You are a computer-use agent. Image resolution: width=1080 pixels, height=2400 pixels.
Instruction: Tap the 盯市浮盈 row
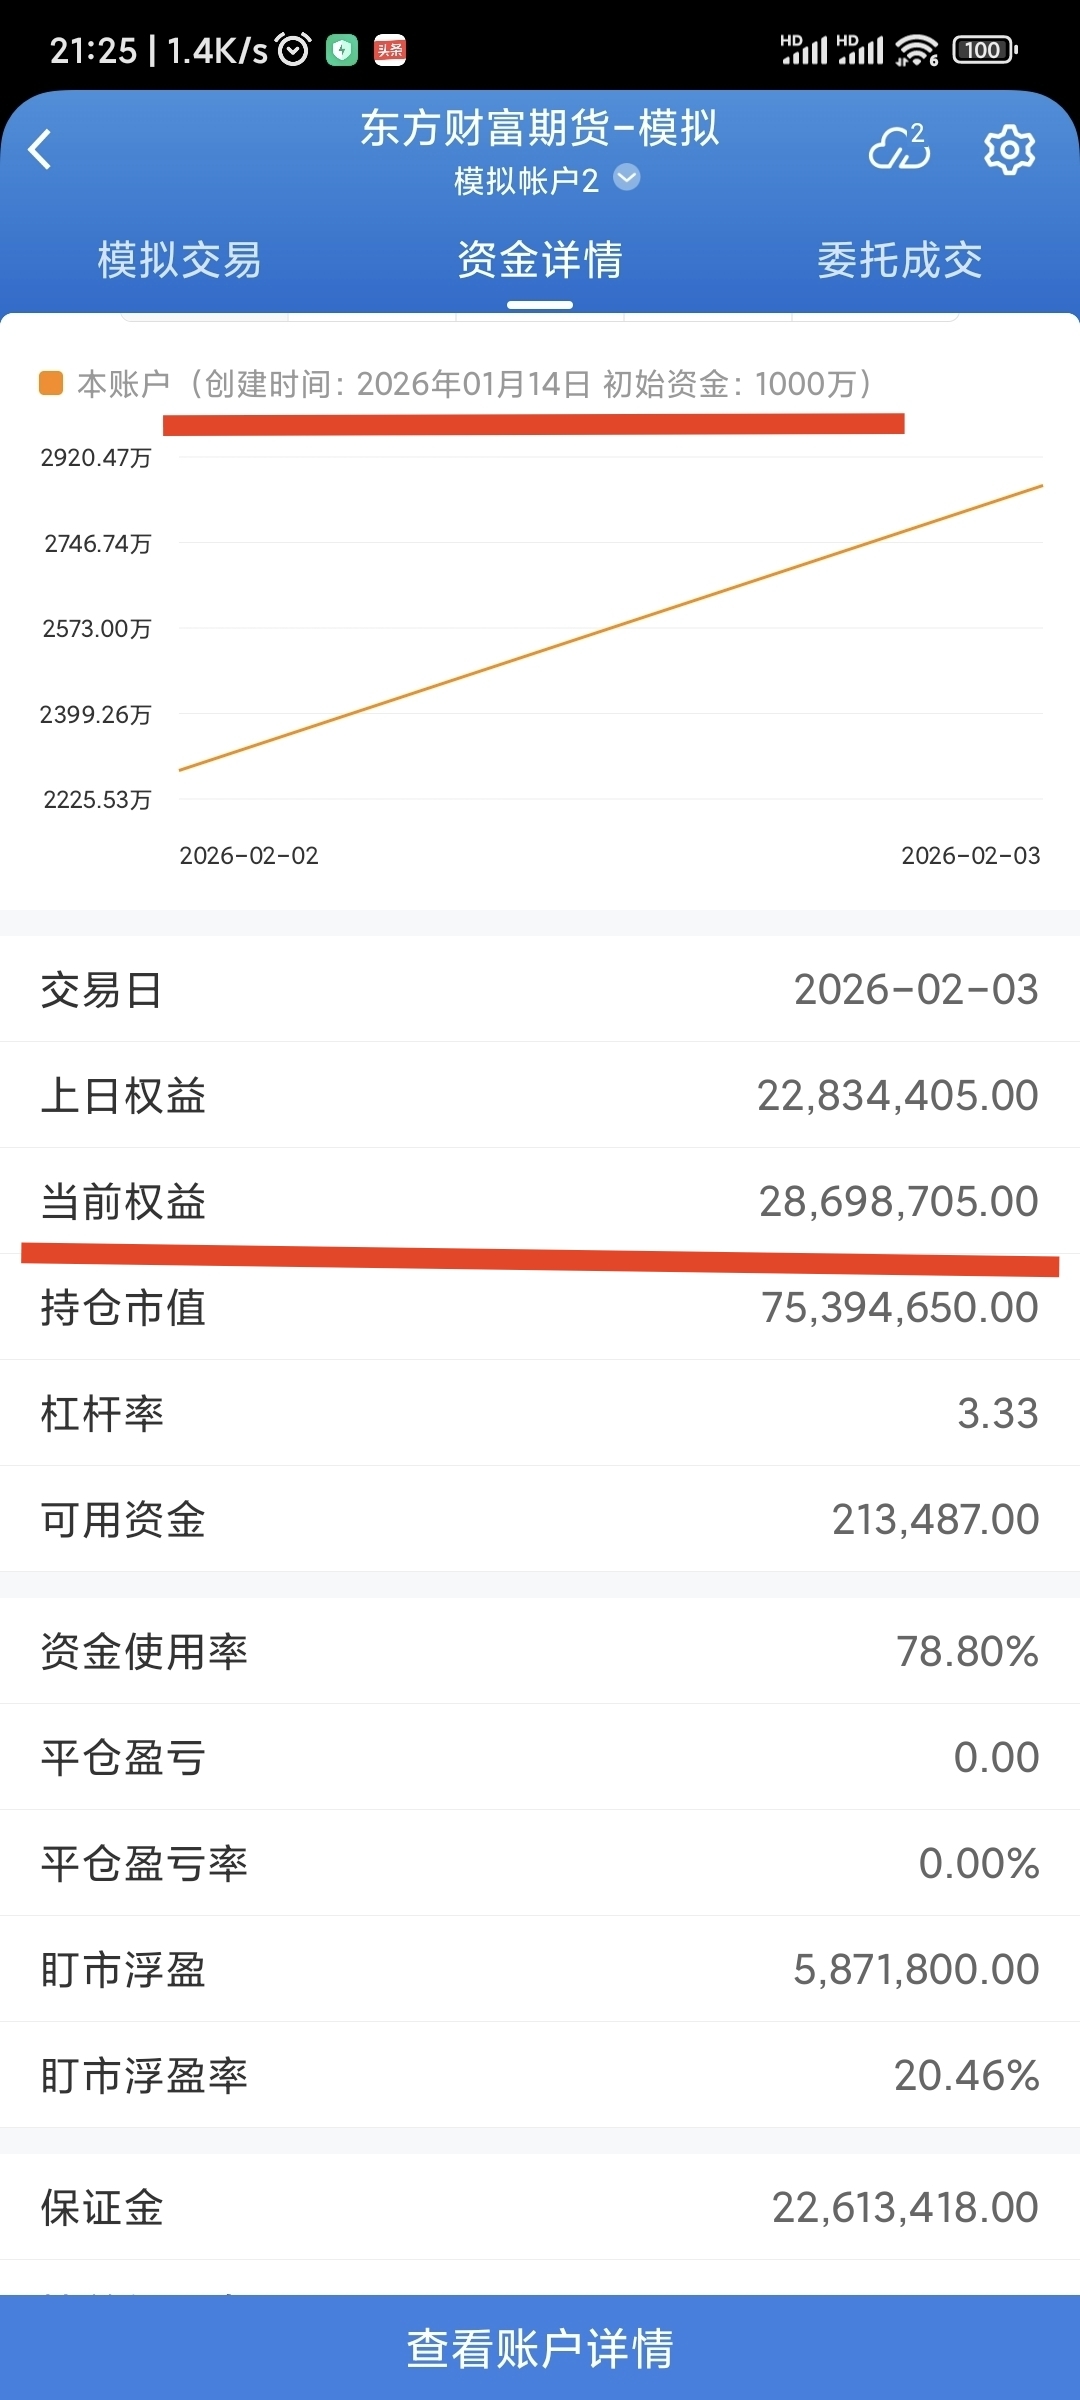[x=540, y=1969]
